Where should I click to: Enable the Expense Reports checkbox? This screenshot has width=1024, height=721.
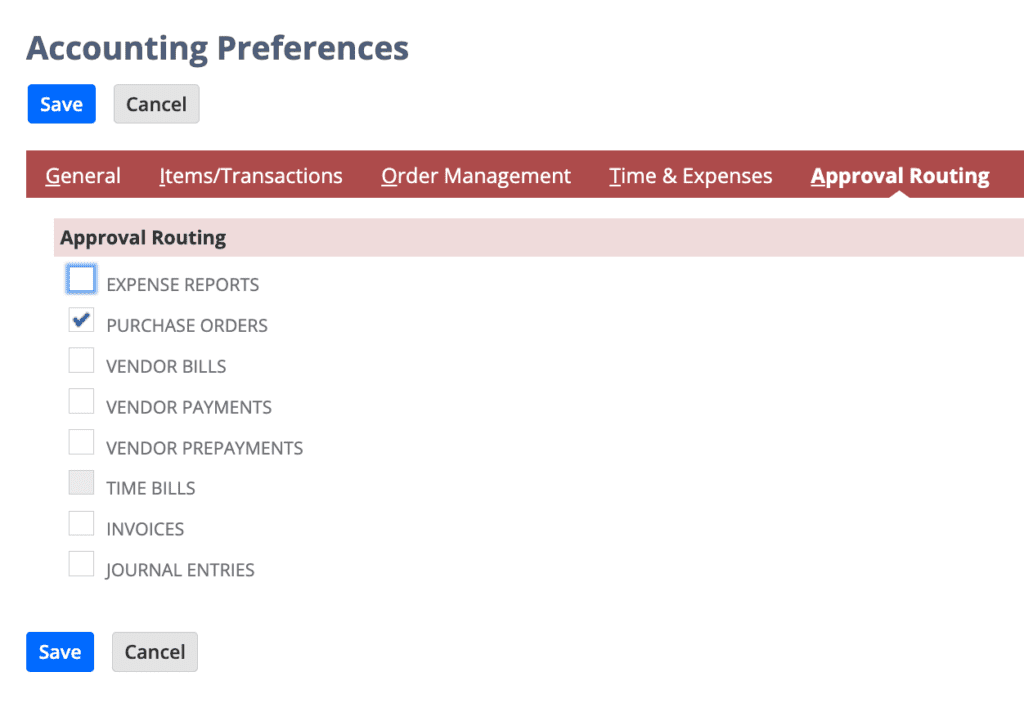(81, 280)
